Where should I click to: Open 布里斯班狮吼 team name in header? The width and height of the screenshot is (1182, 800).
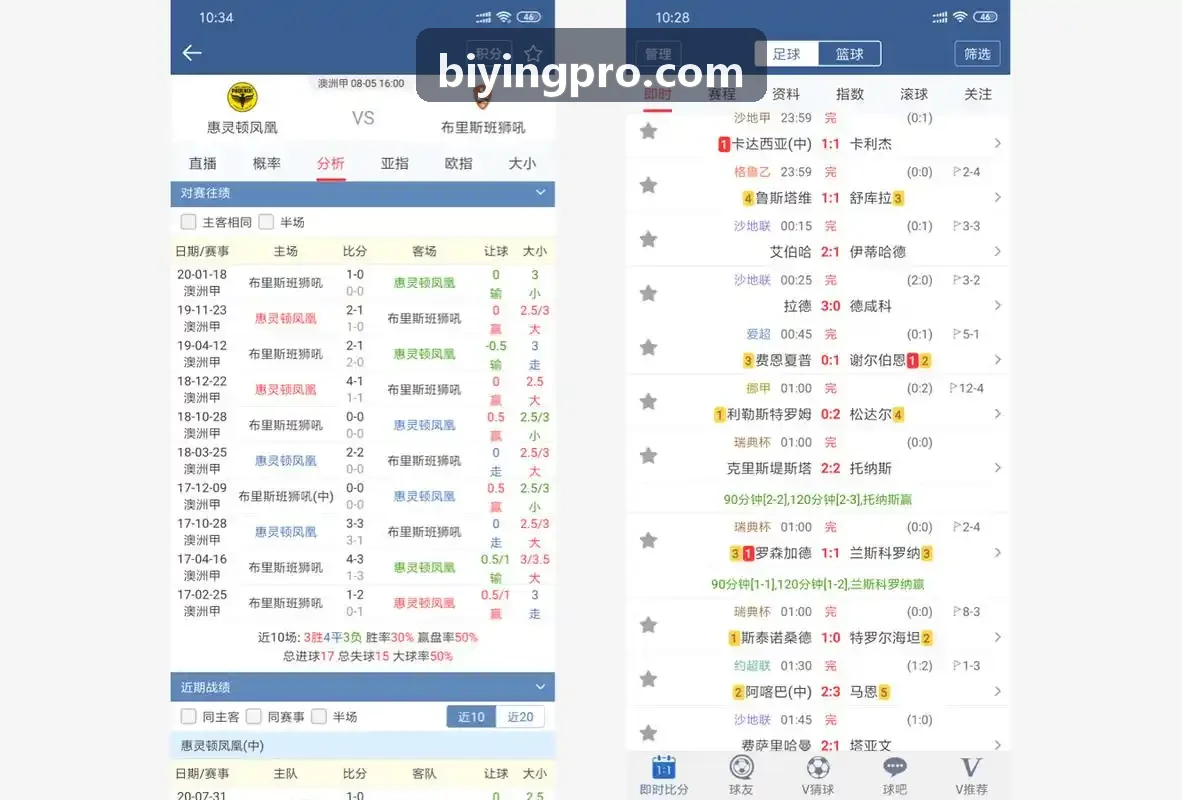482,127
